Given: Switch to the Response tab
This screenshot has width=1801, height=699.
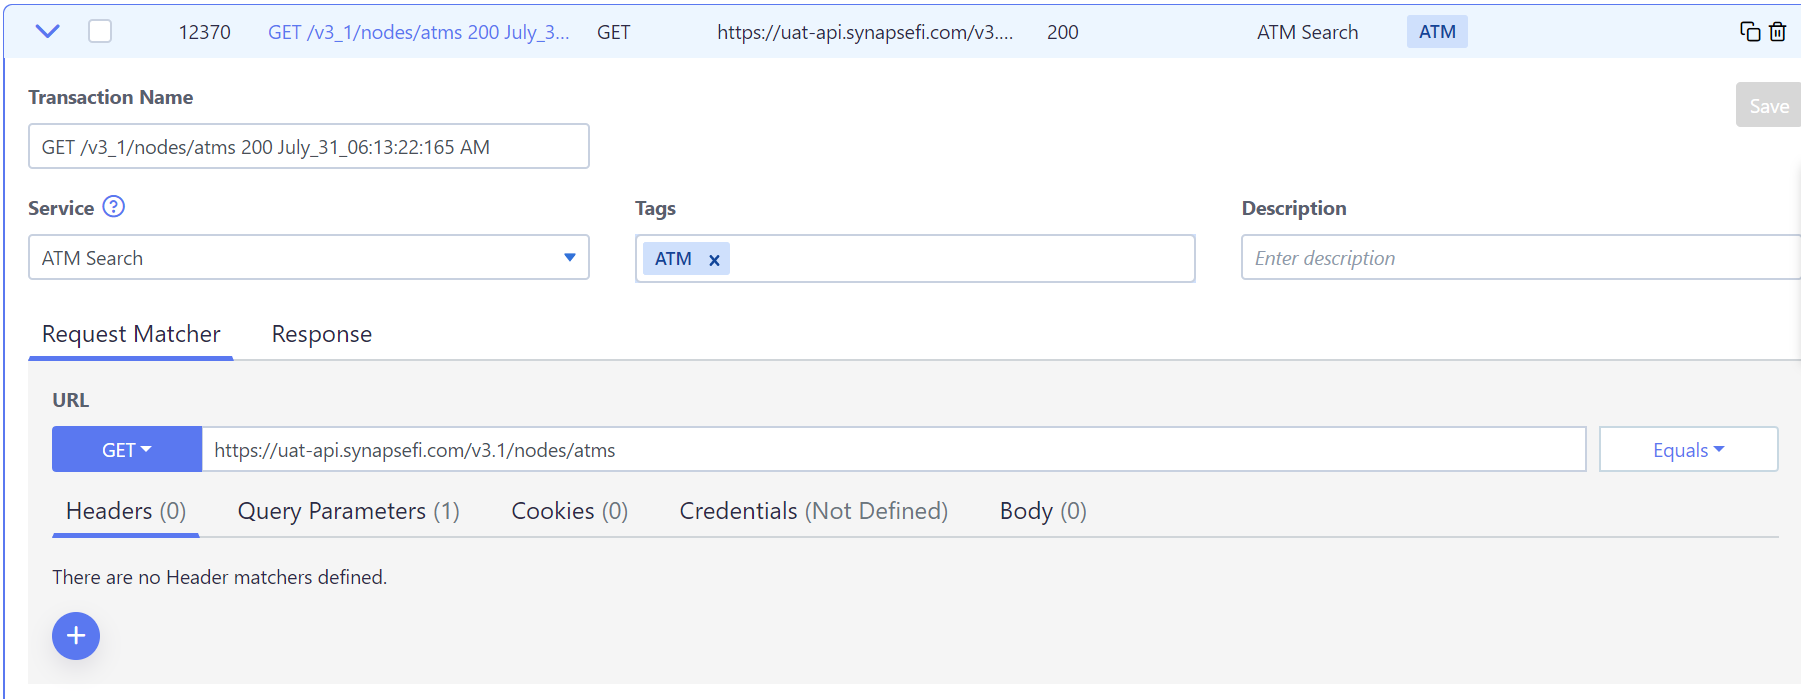Looking at the screenshot, I should click(x=322, y=334).
